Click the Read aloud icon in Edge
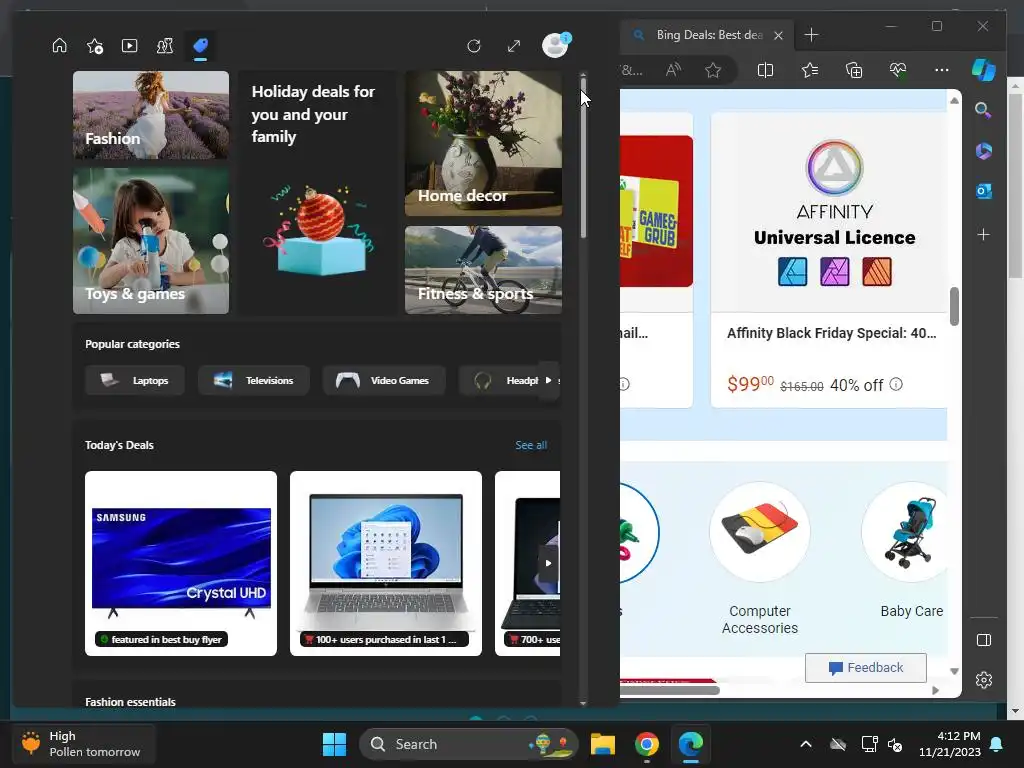The image size is (1024, 768). [673, 70]
